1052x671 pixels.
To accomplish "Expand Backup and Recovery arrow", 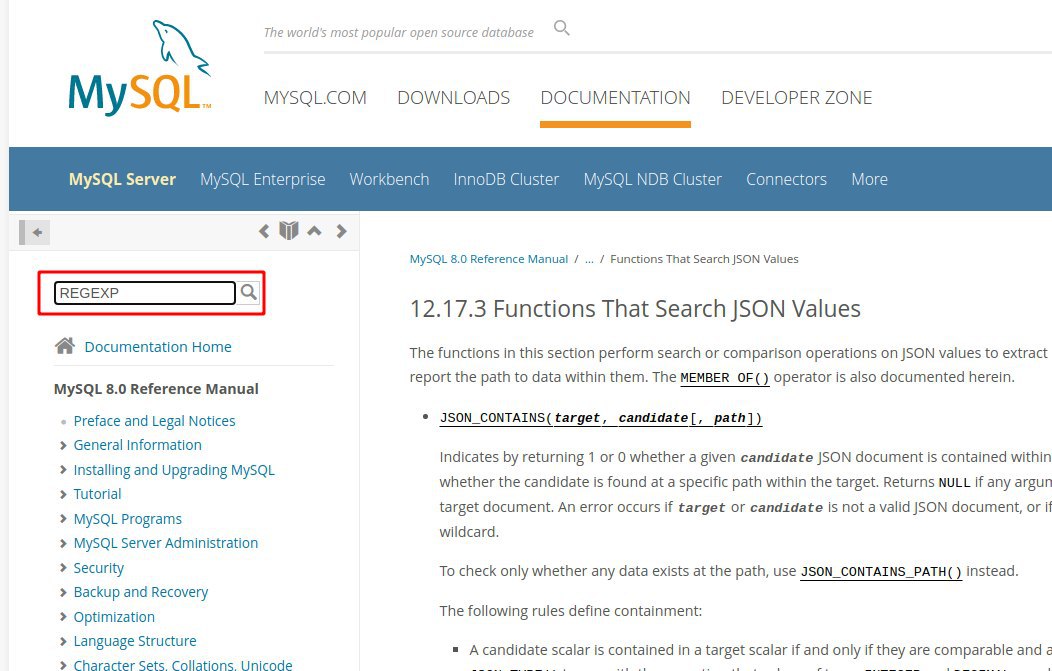I will 63,592.
